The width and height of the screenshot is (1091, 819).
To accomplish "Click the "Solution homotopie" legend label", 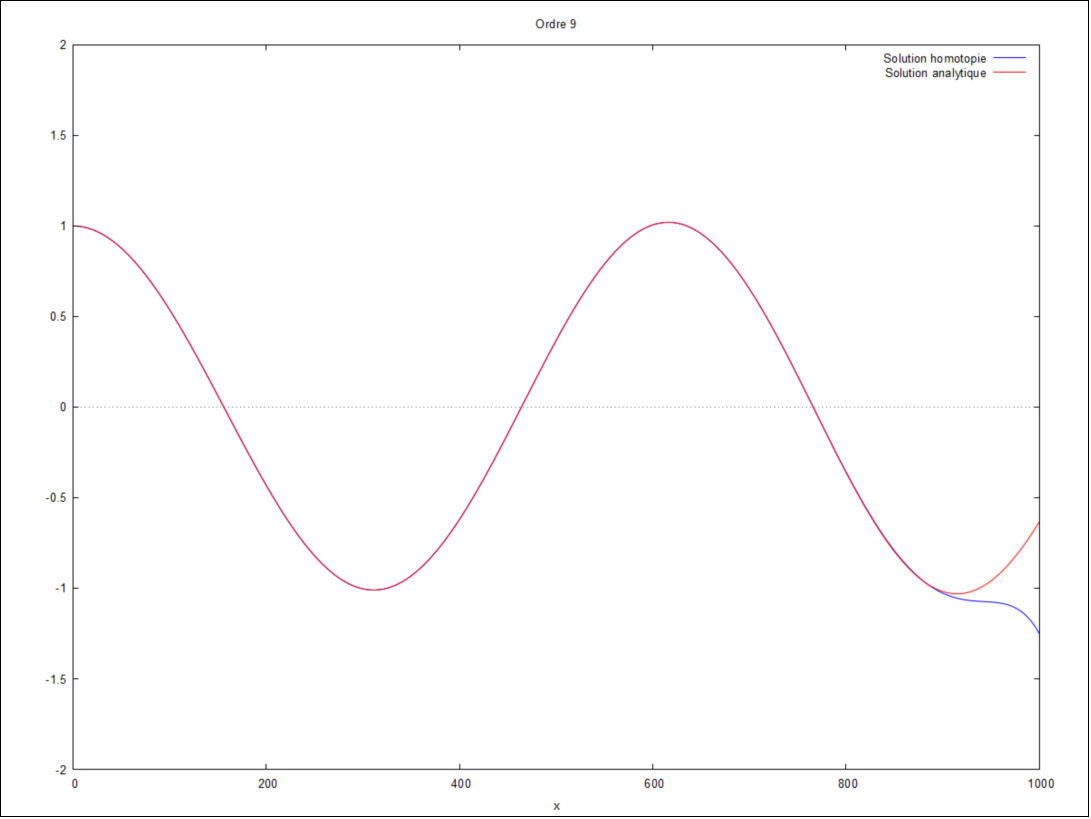I will pos(934,58).
